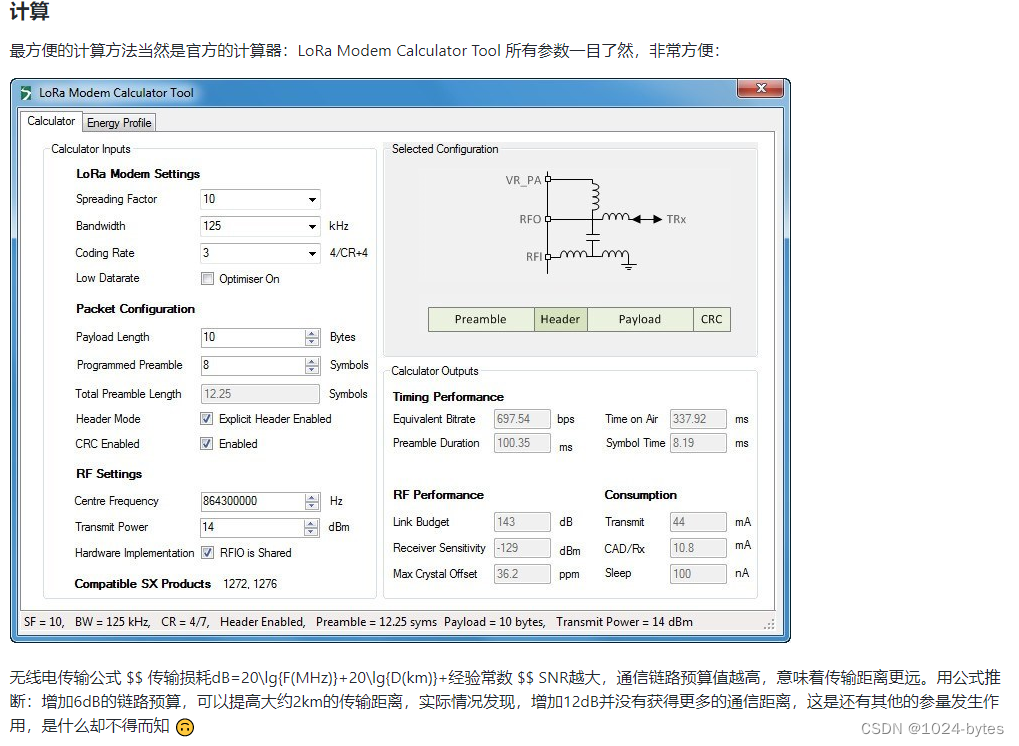Click the Payload Length input field
The width and height of the screenshot is (1019, 746).
(253, 337)
